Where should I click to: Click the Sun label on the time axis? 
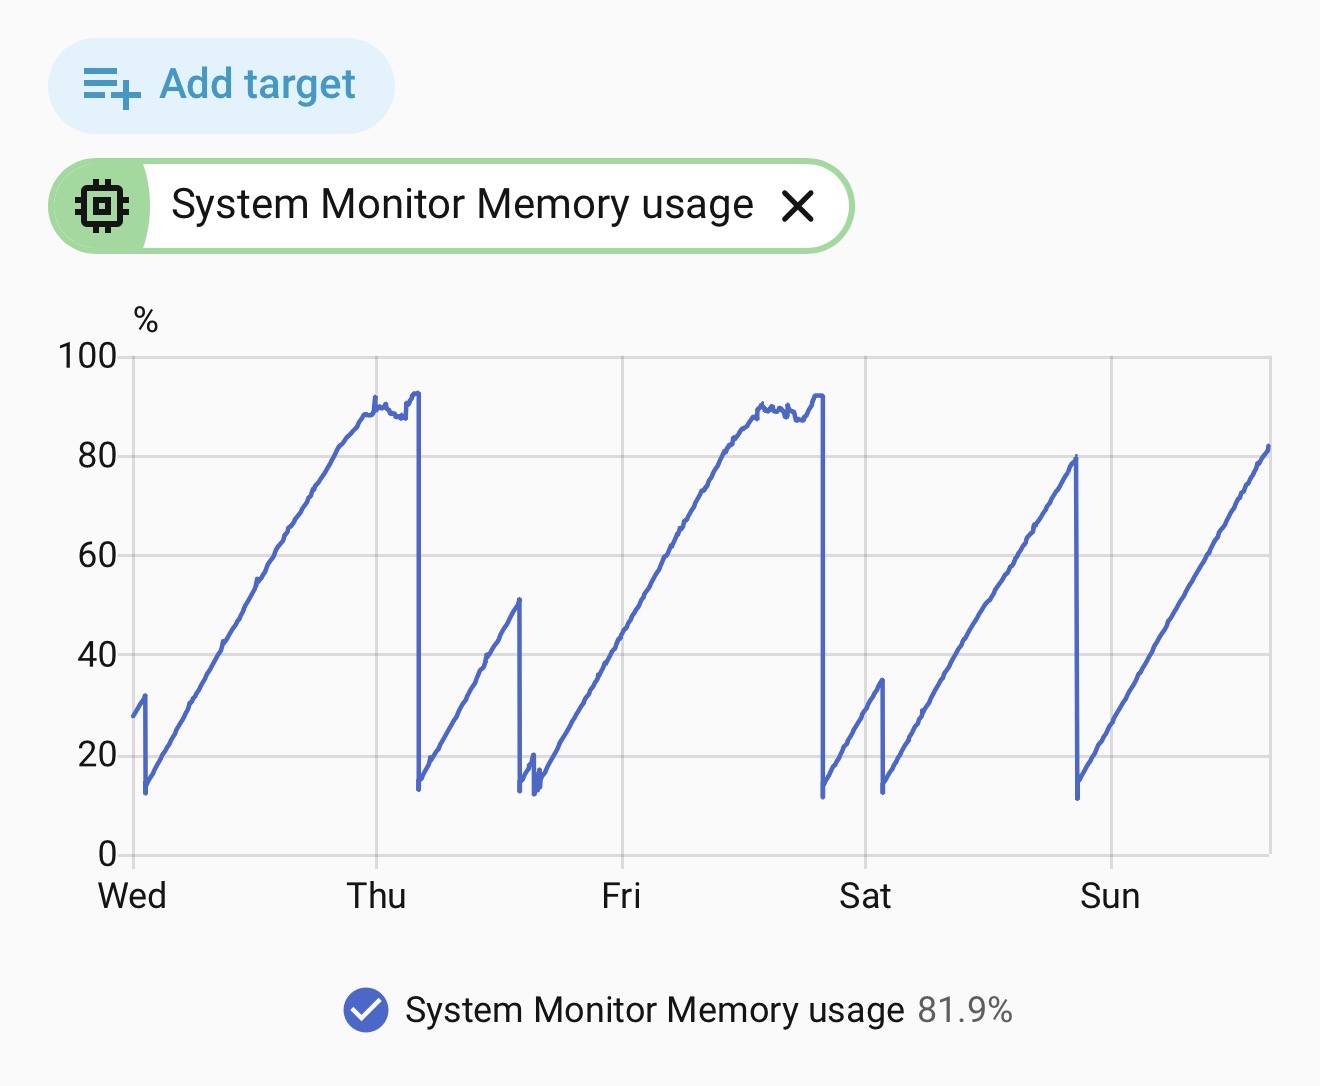coord(1110,895)
